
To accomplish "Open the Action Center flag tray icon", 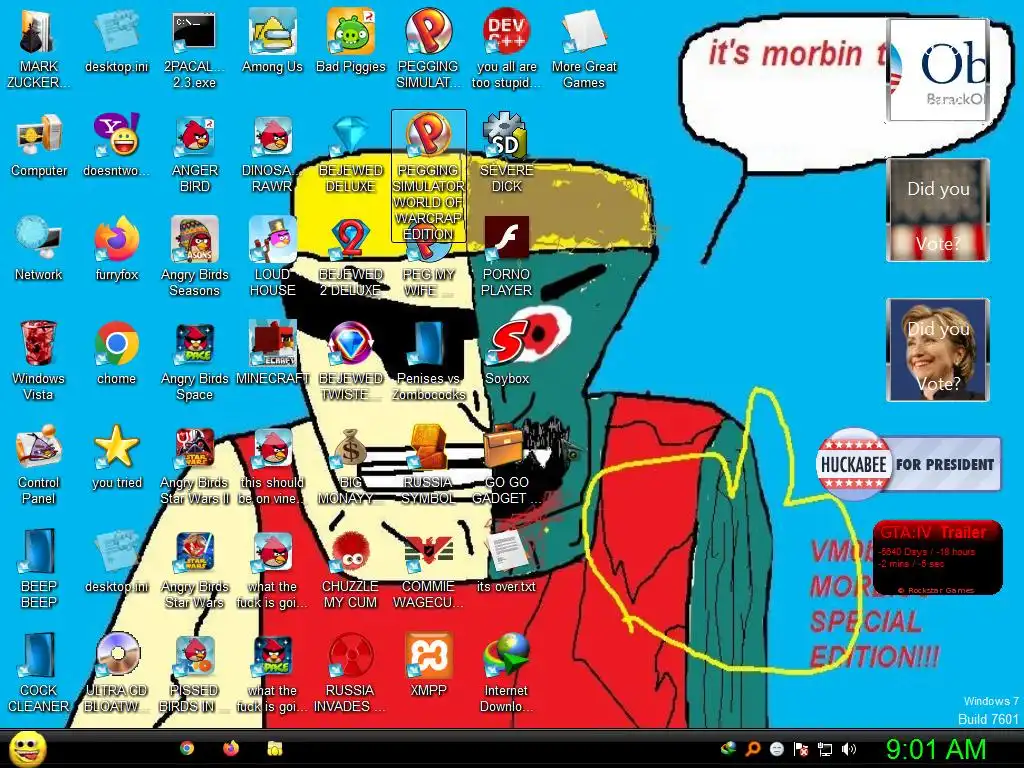I will point(801,749).
